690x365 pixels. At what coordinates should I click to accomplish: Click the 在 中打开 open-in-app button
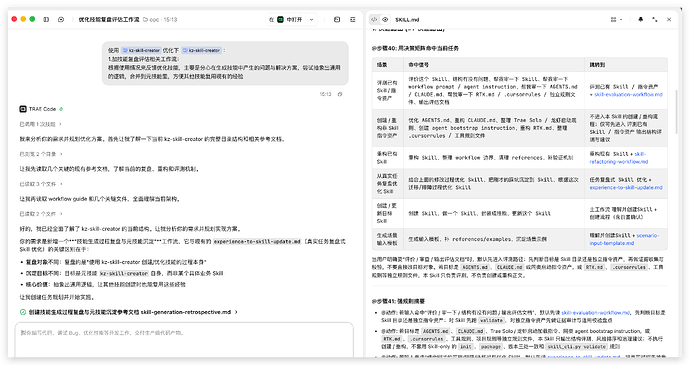(286, 19)
